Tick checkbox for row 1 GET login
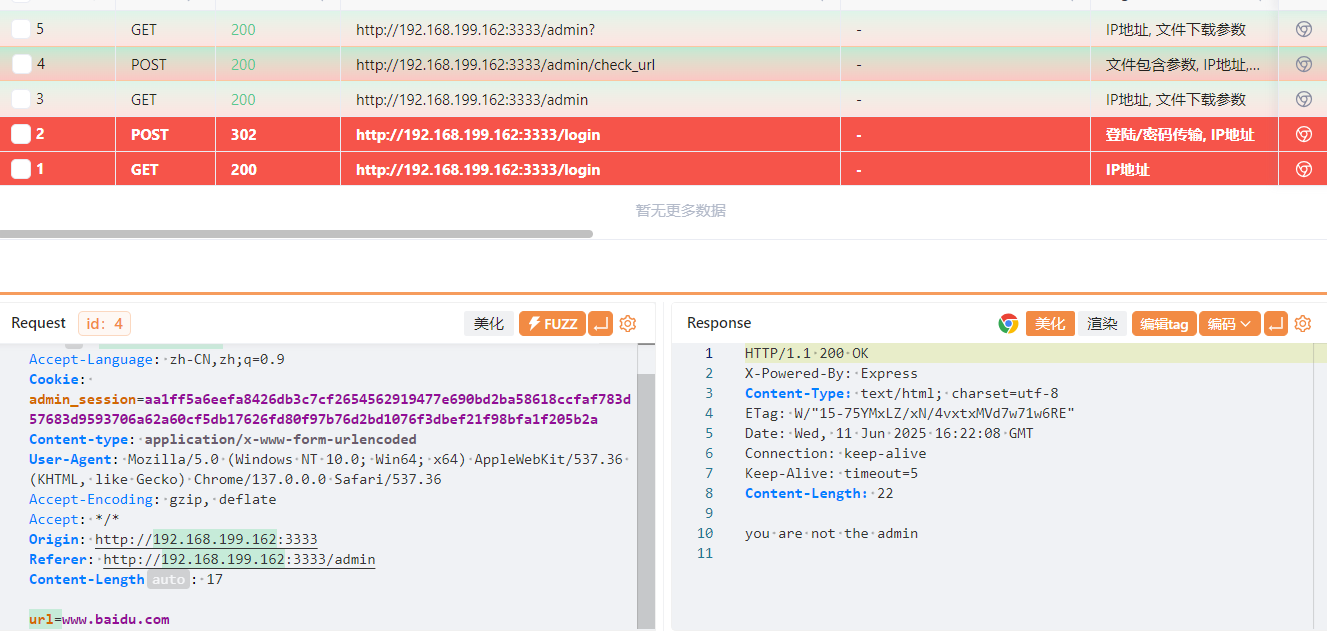This screenshot has width=1327, height=643. point(21,170)
